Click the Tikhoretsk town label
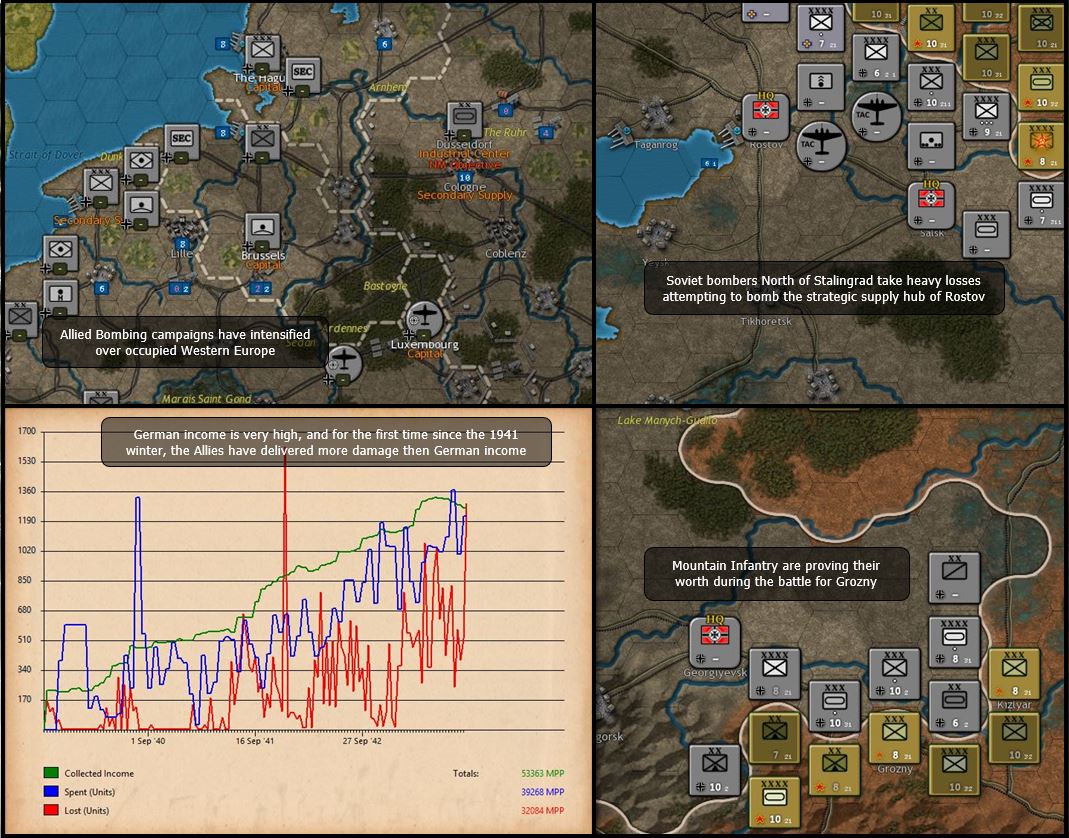 [x=766, y=321]
